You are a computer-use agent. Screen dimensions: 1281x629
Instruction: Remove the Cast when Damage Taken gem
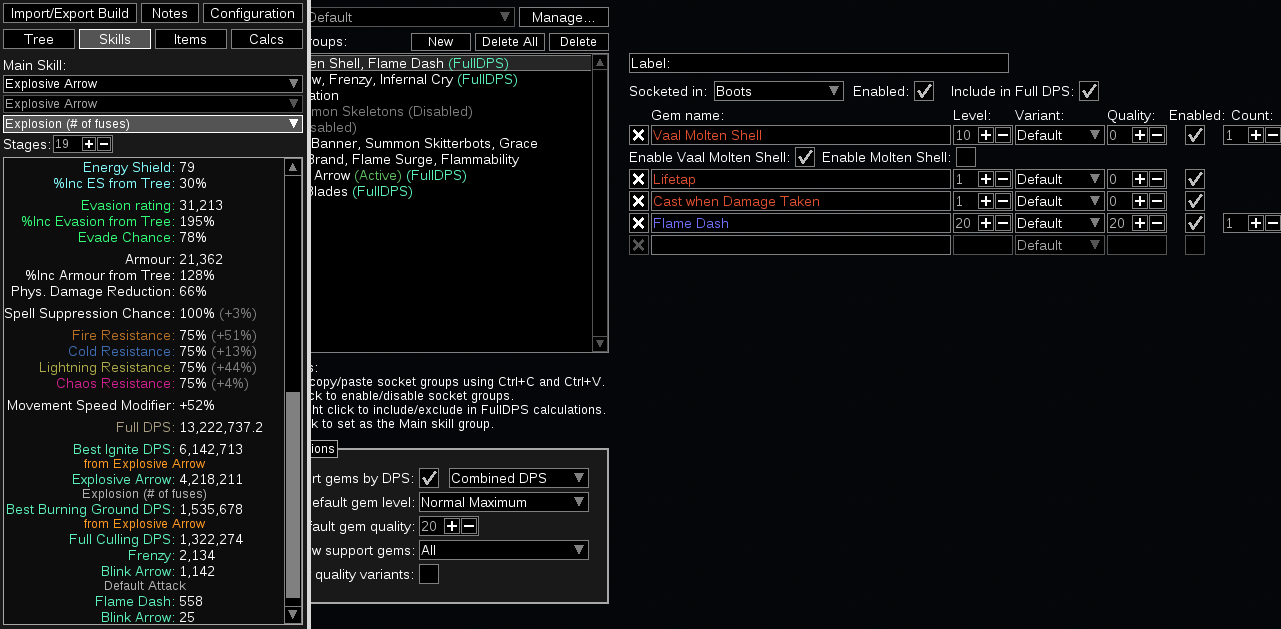click(638, 200)
